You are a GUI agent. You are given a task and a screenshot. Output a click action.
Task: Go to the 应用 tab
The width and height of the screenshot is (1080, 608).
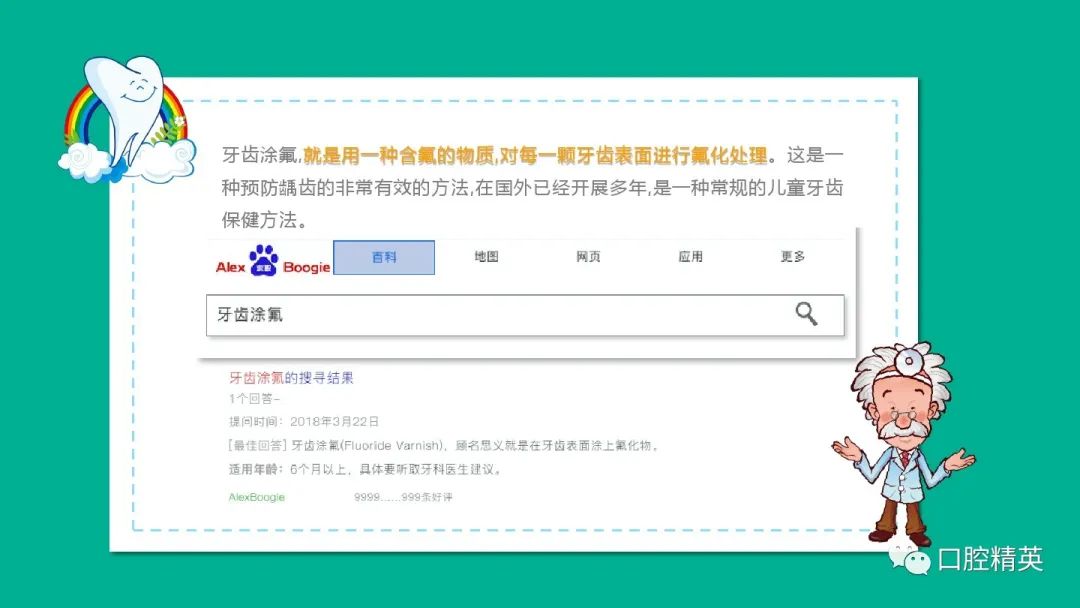click(x=690, y=257)
